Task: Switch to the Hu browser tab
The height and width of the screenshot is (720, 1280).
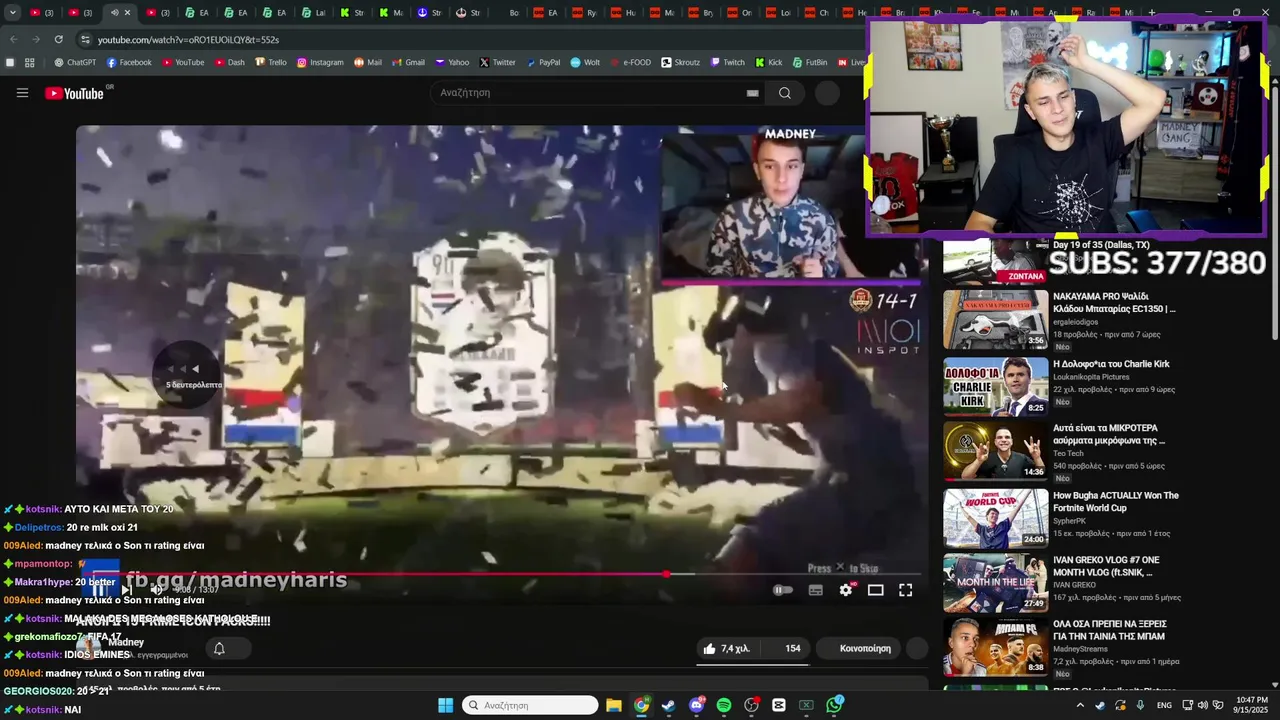Action: click(623, 13)
